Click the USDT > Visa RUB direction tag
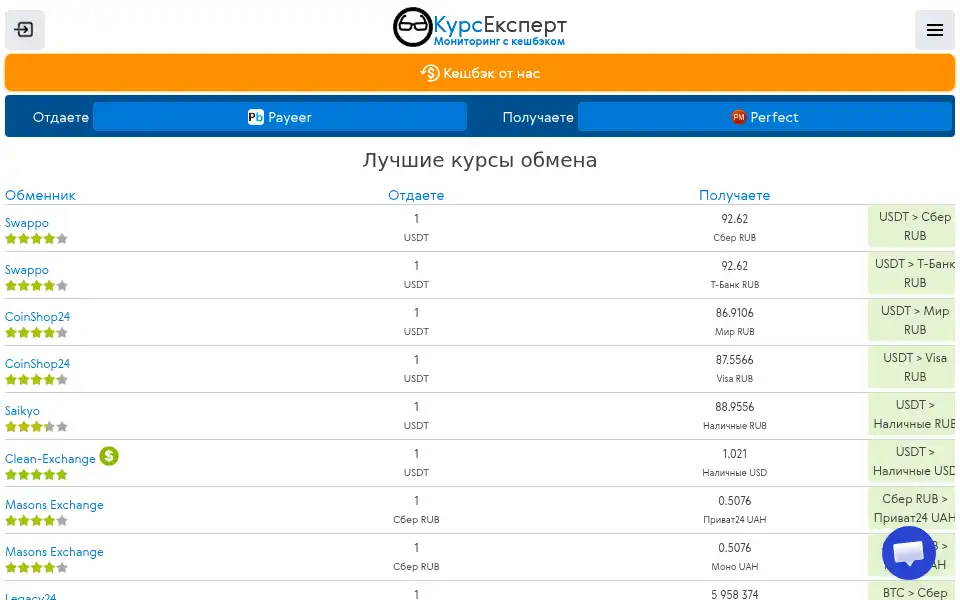 (x=912, y=367)
